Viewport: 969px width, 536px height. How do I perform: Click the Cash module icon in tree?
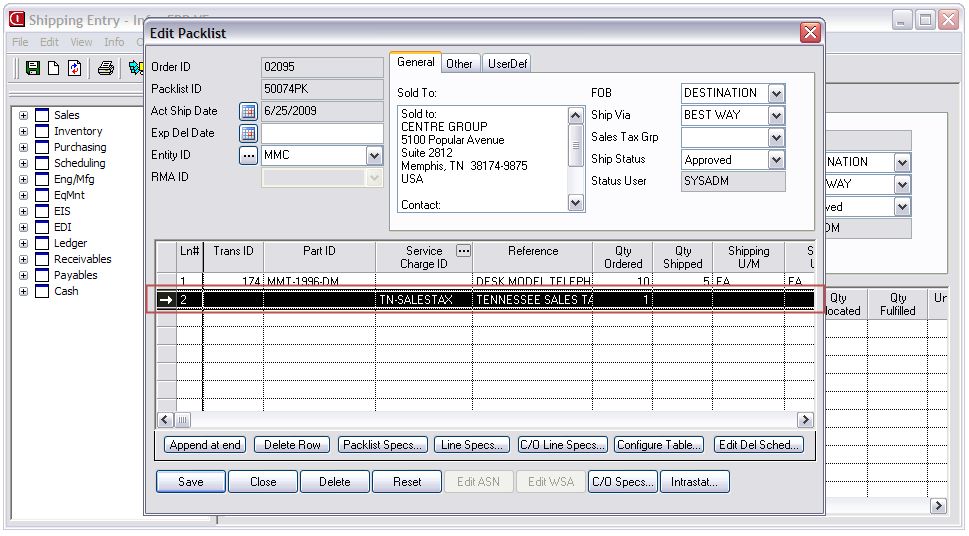[x=42, y=291]
